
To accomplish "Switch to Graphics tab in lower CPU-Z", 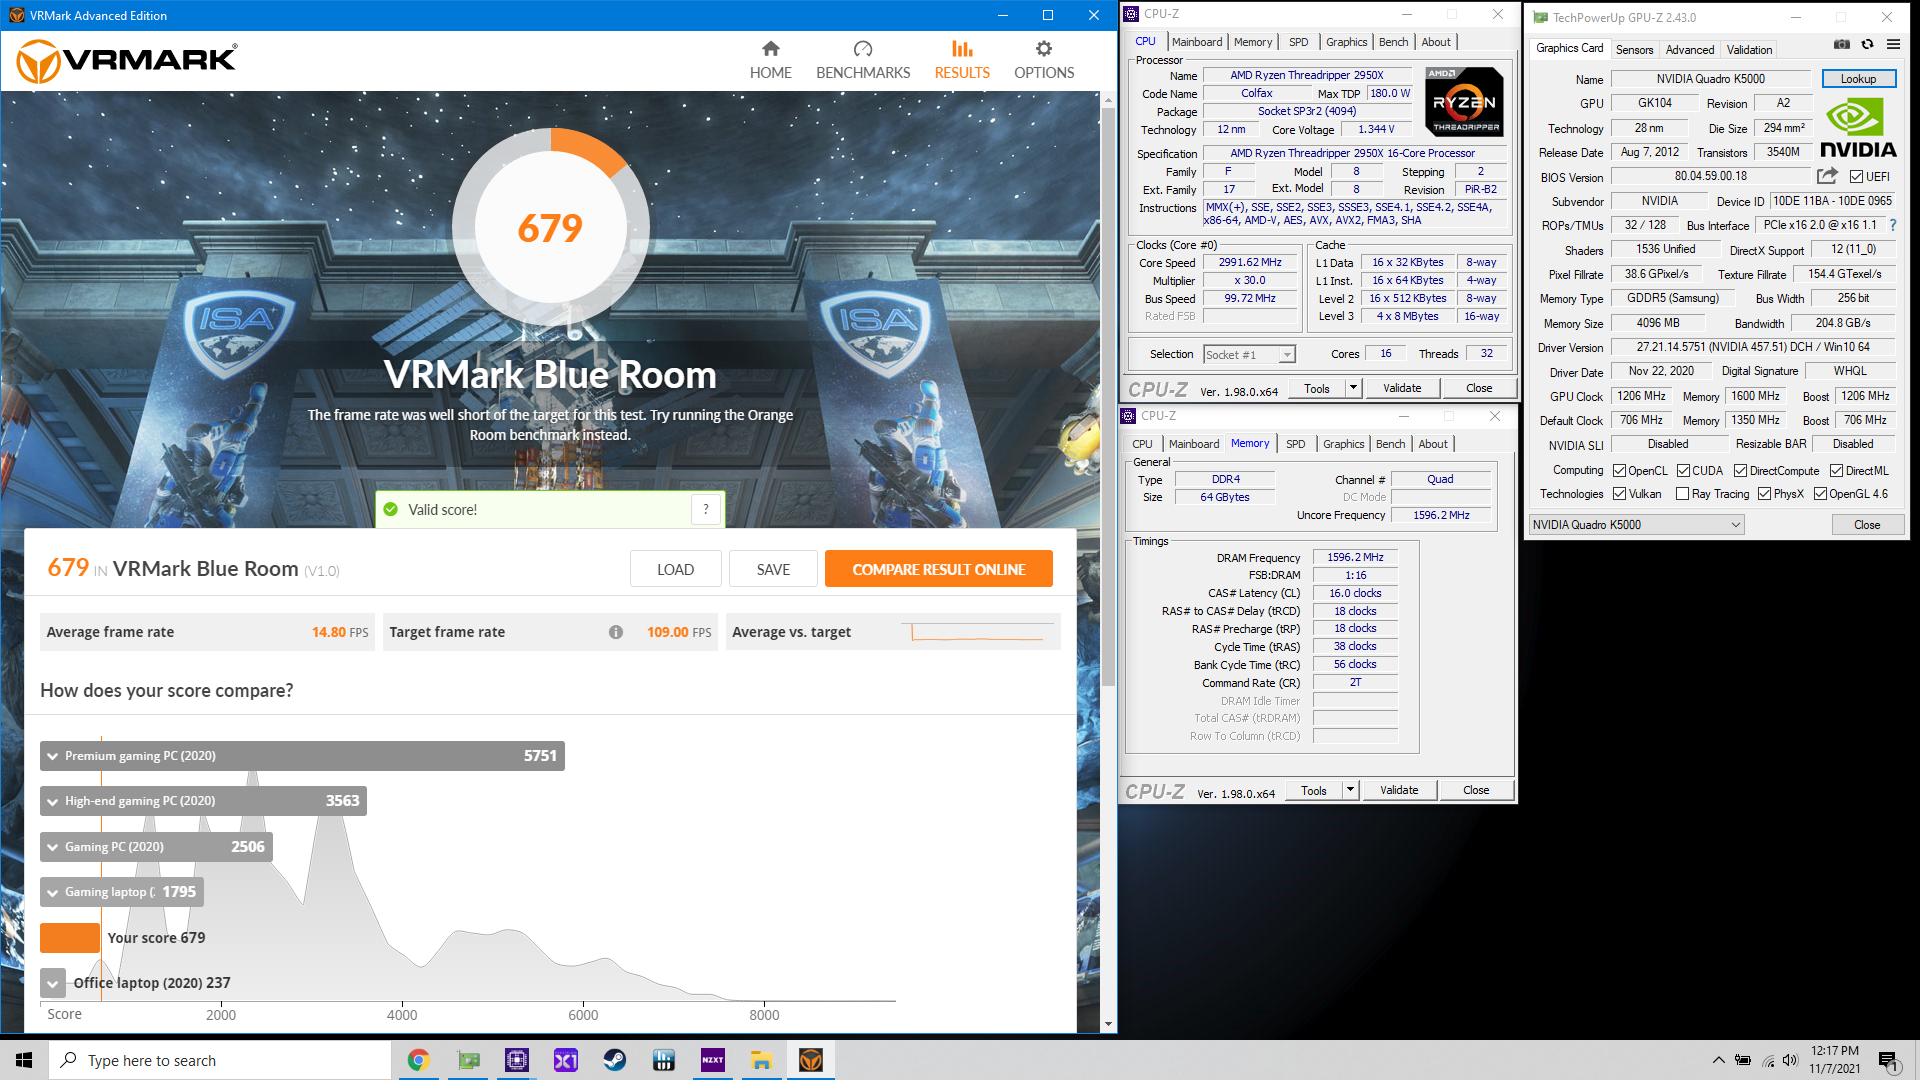I will (1343, 444).
